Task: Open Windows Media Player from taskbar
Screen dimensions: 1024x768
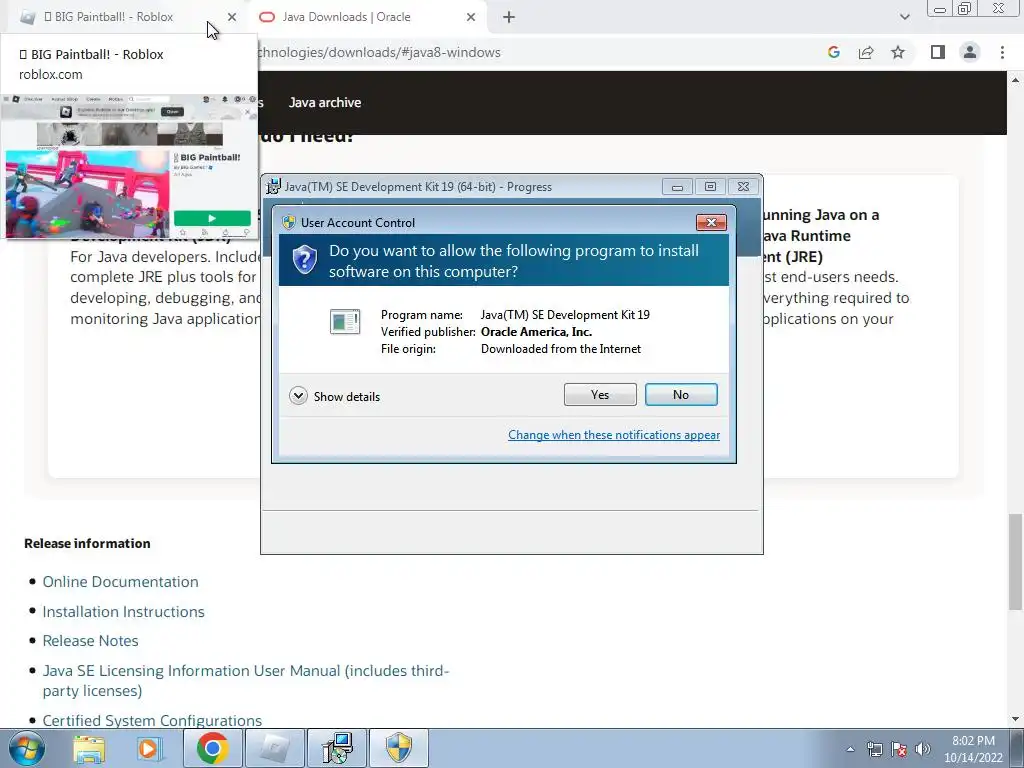Action: point(150,749)
